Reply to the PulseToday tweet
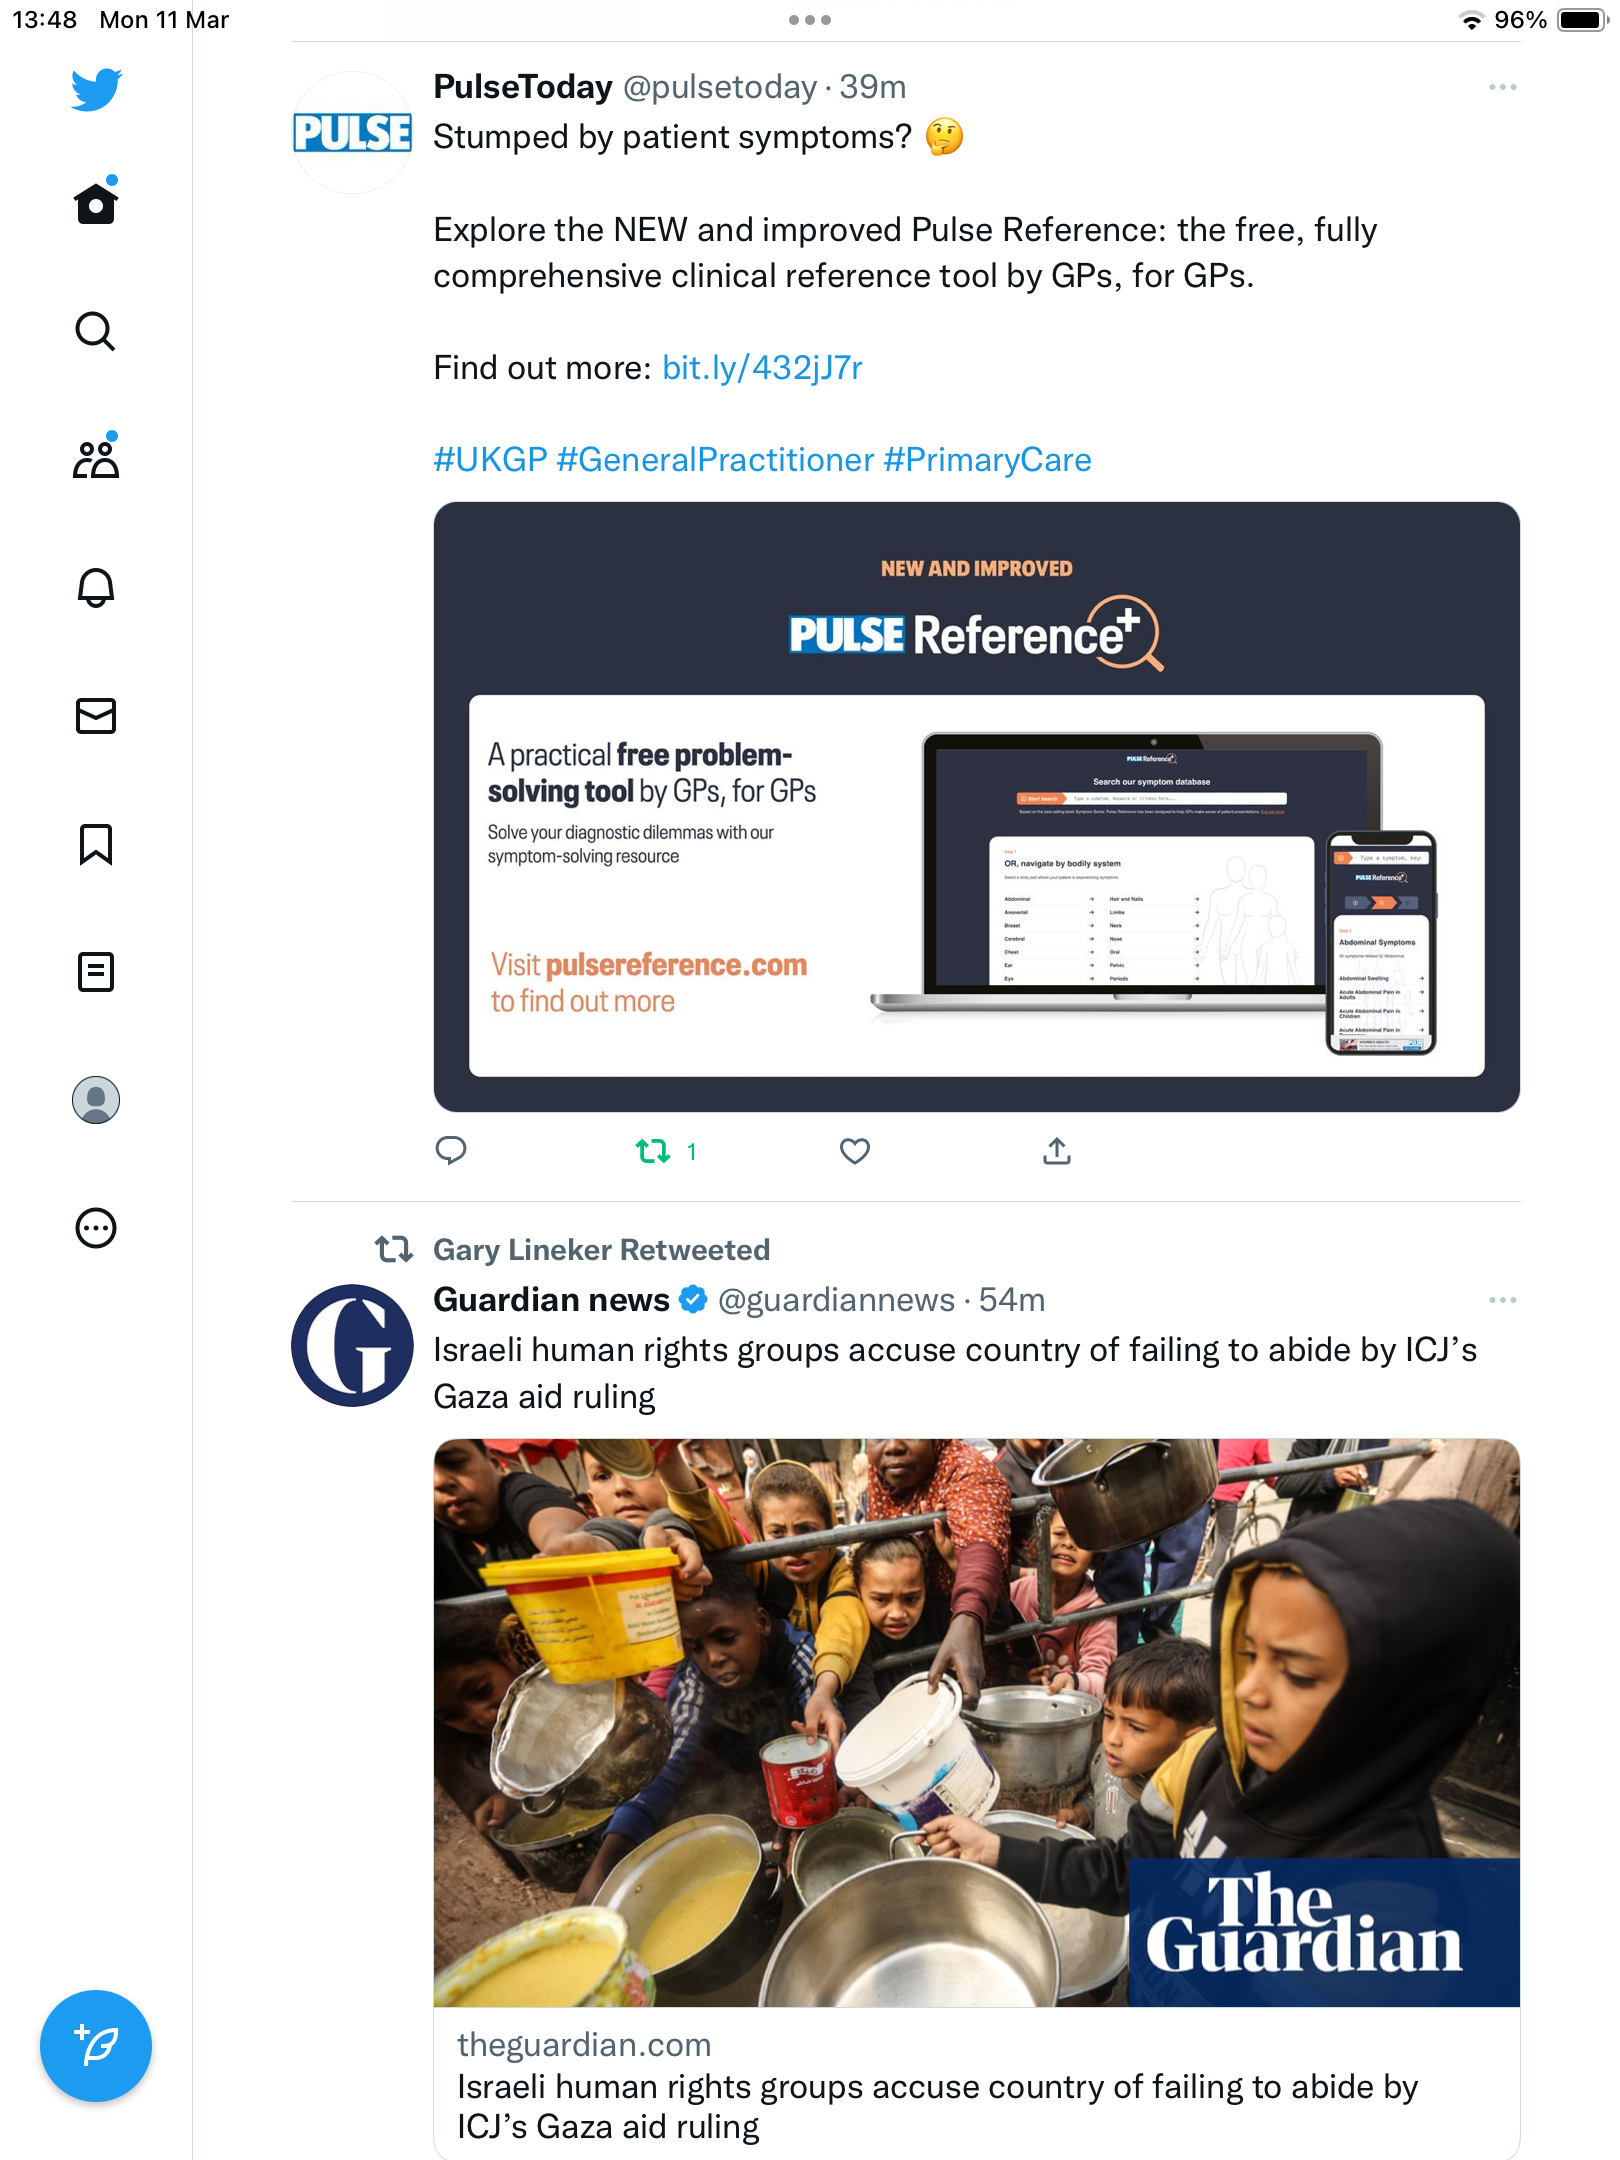This screenshot has width=1620, height=2160. [x=451, y=1151]
